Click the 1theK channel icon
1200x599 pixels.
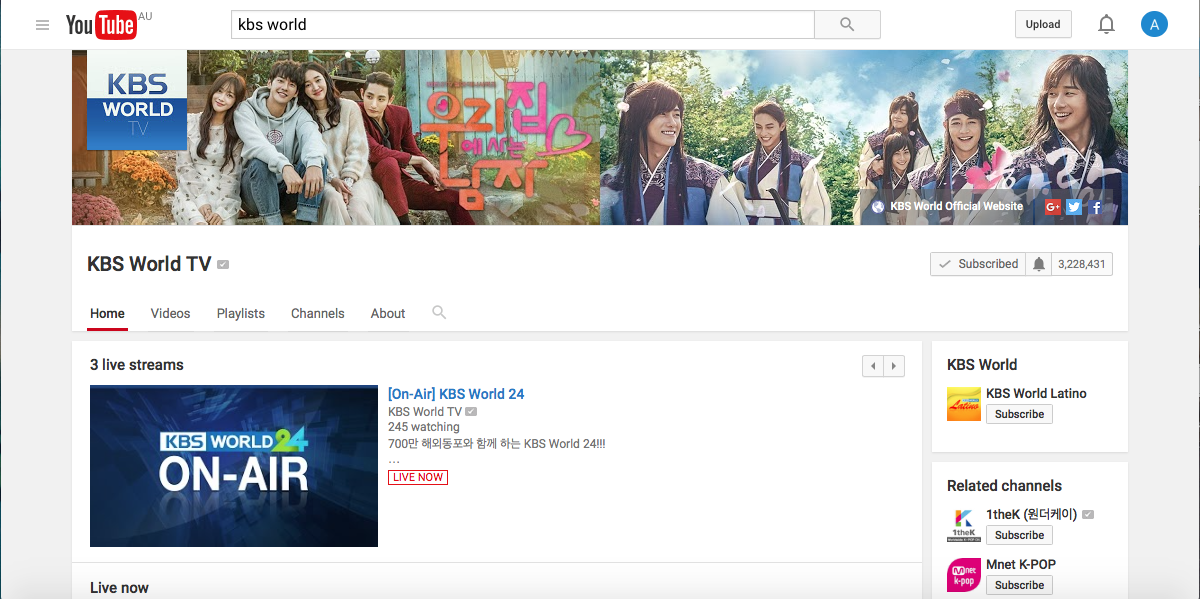click(x=964, y=525)
